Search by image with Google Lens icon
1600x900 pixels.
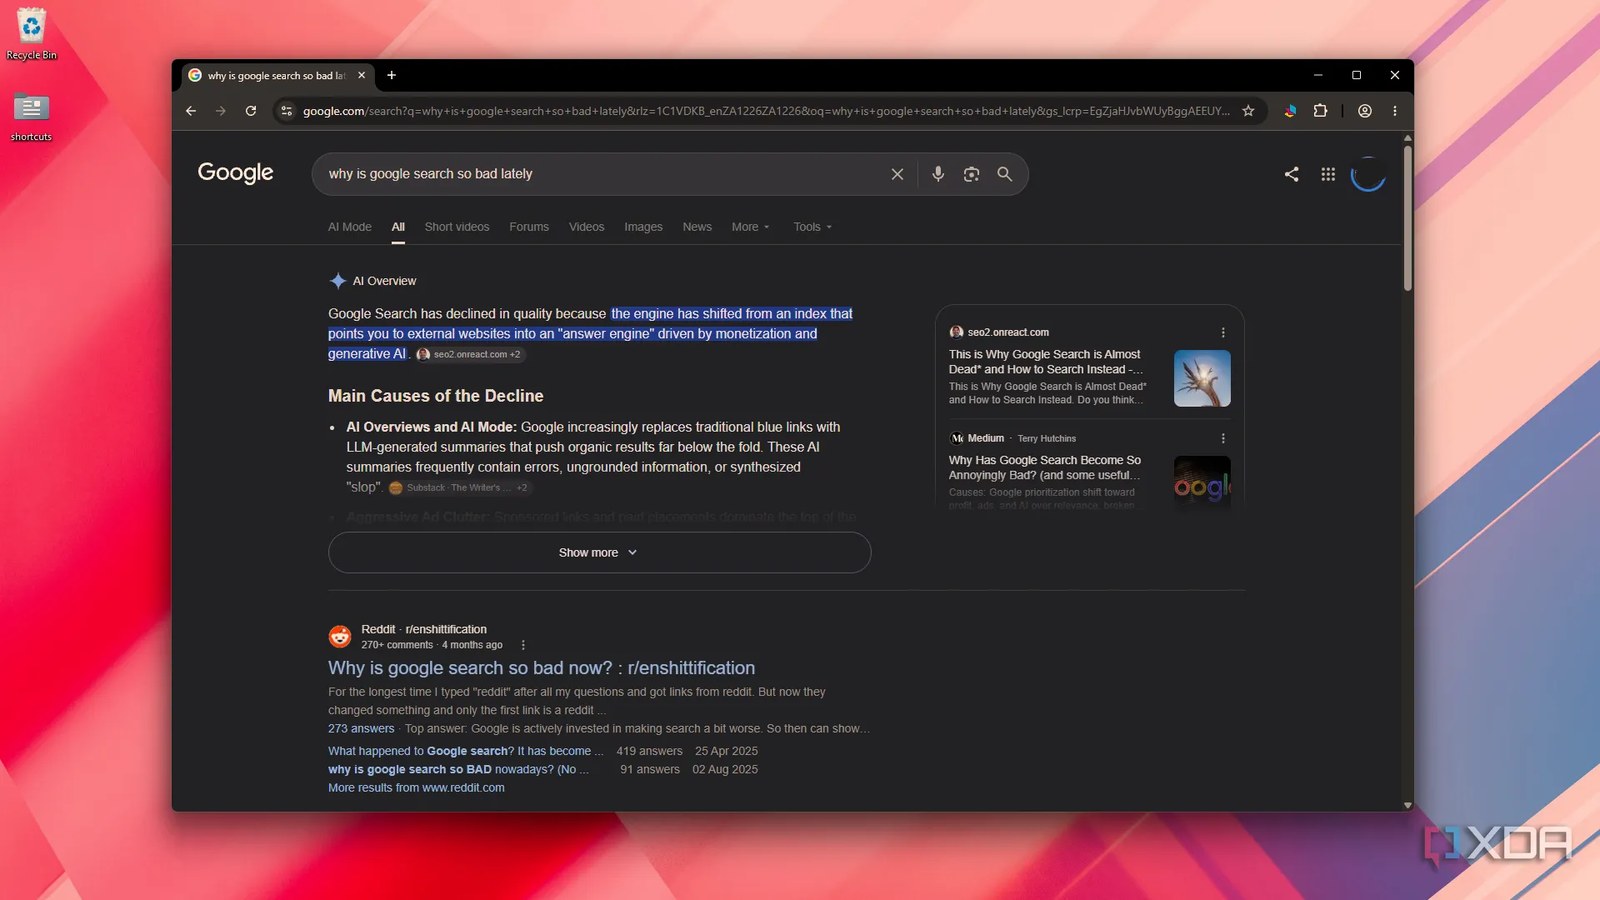971,174
